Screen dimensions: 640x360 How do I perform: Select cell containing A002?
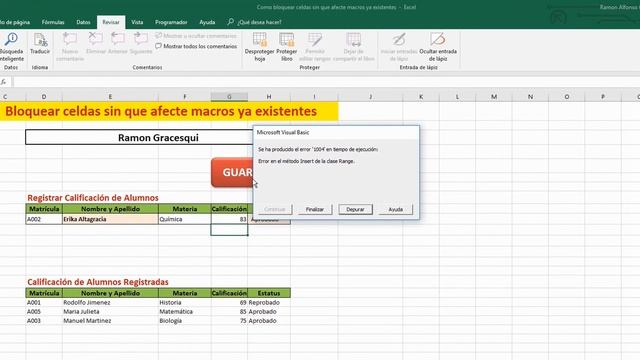44,219
